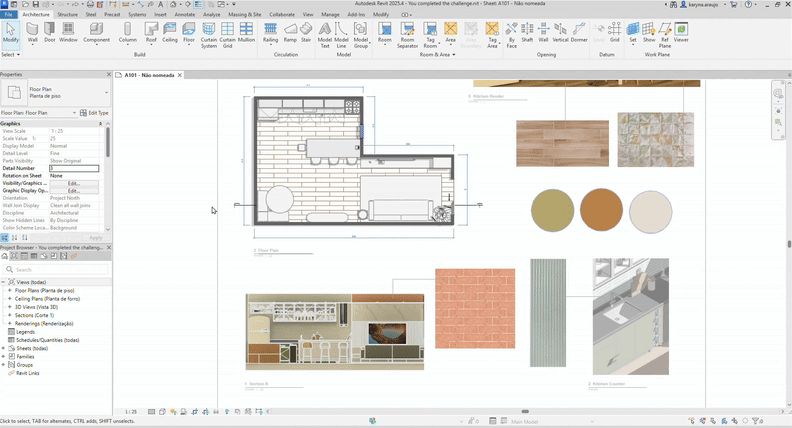Click the orange-brown circular color swatch

tap(599, 208)
